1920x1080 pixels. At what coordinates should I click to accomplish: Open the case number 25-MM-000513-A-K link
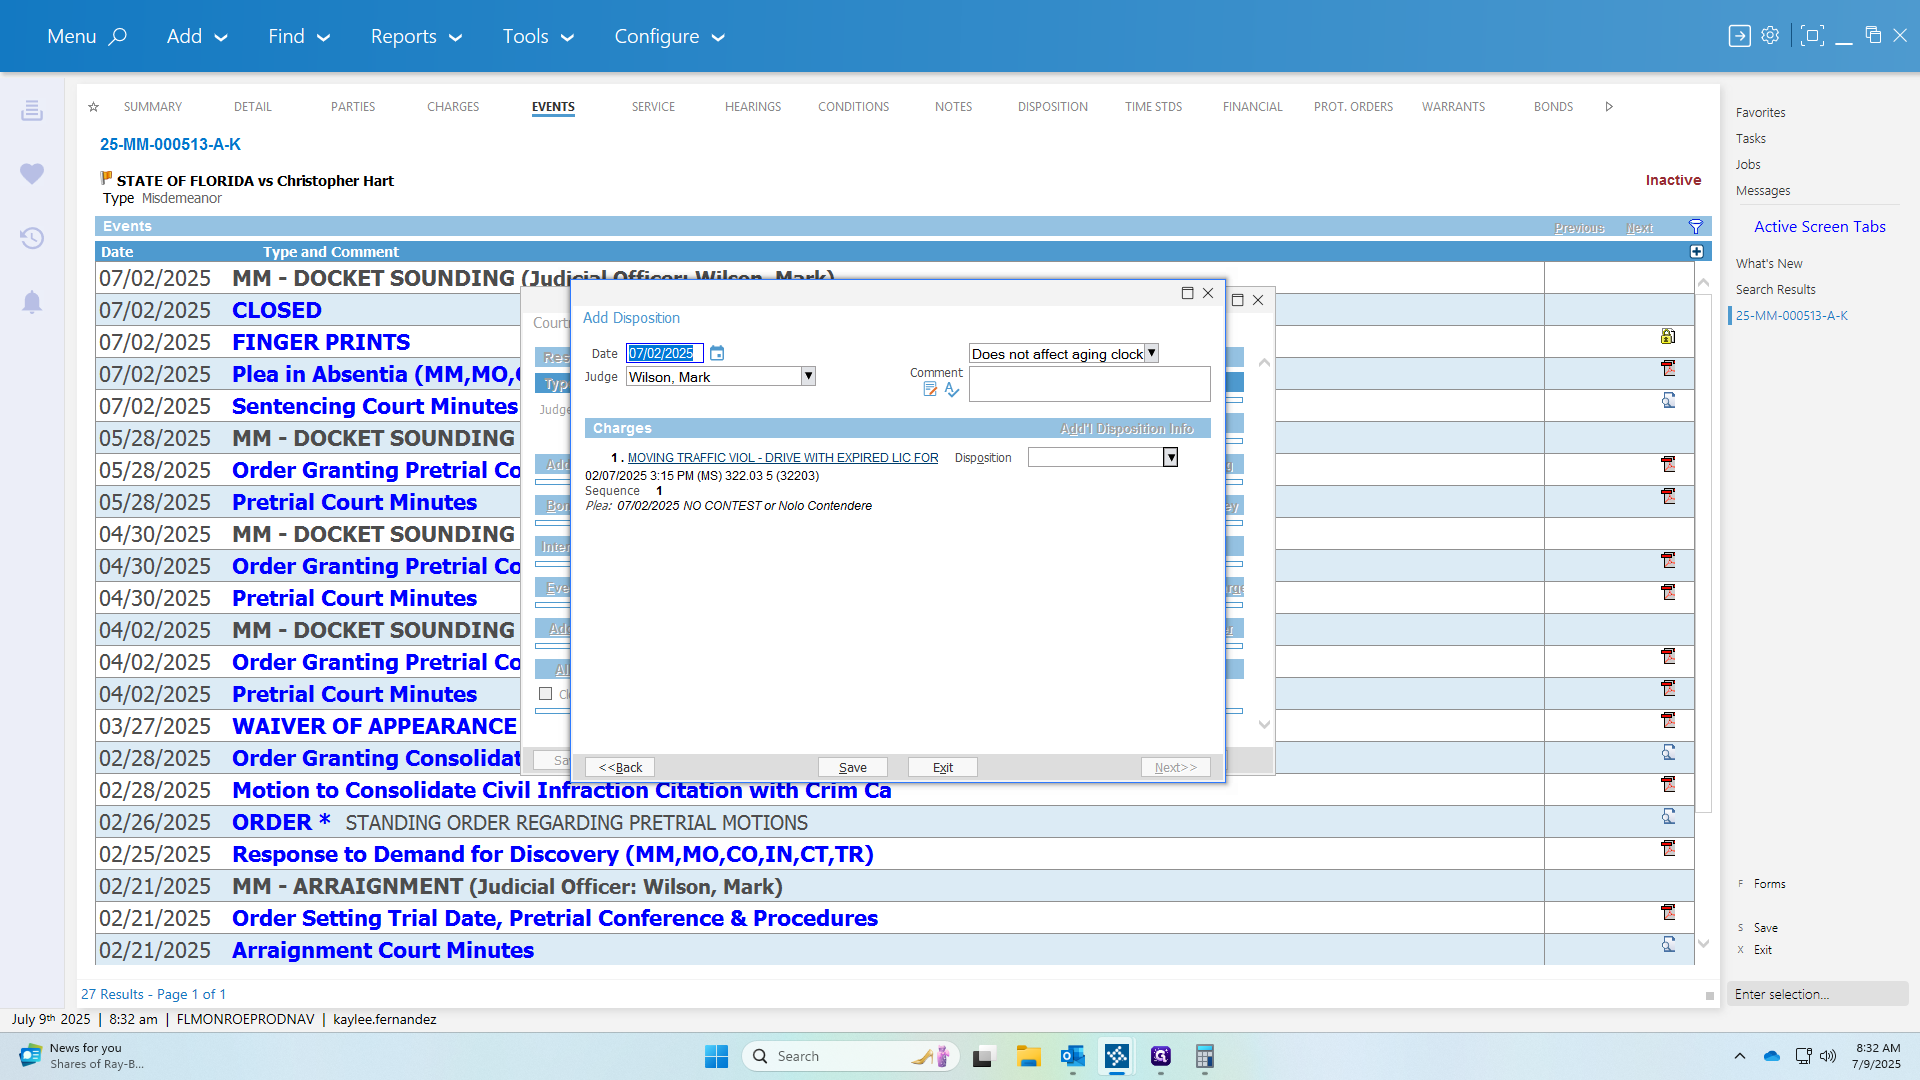click(170, 145)
